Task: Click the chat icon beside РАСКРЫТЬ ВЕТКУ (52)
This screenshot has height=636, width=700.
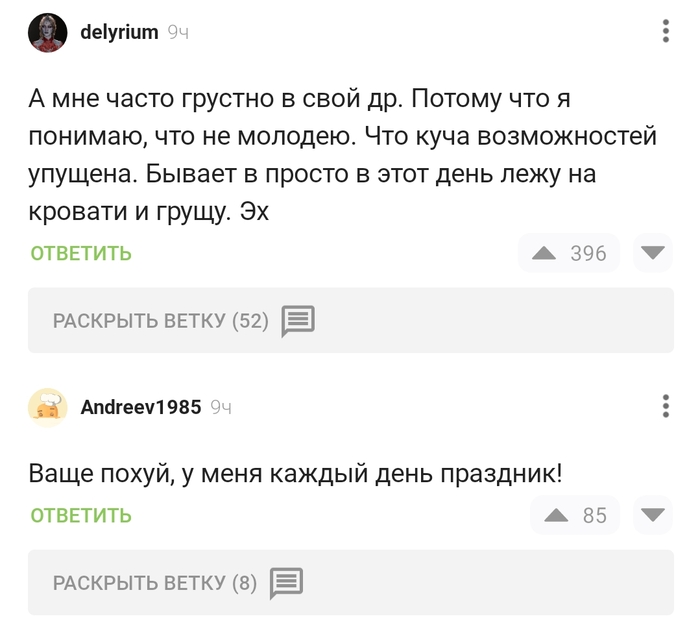Action: (298, 321)
